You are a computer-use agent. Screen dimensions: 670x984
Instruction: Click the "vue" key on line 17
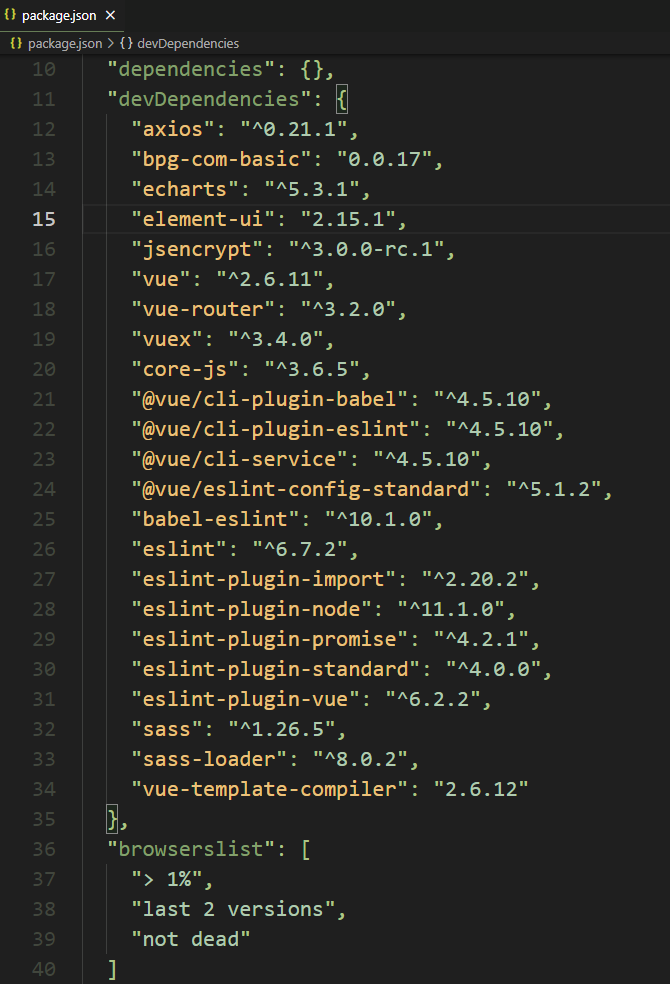tap(161, 279)
